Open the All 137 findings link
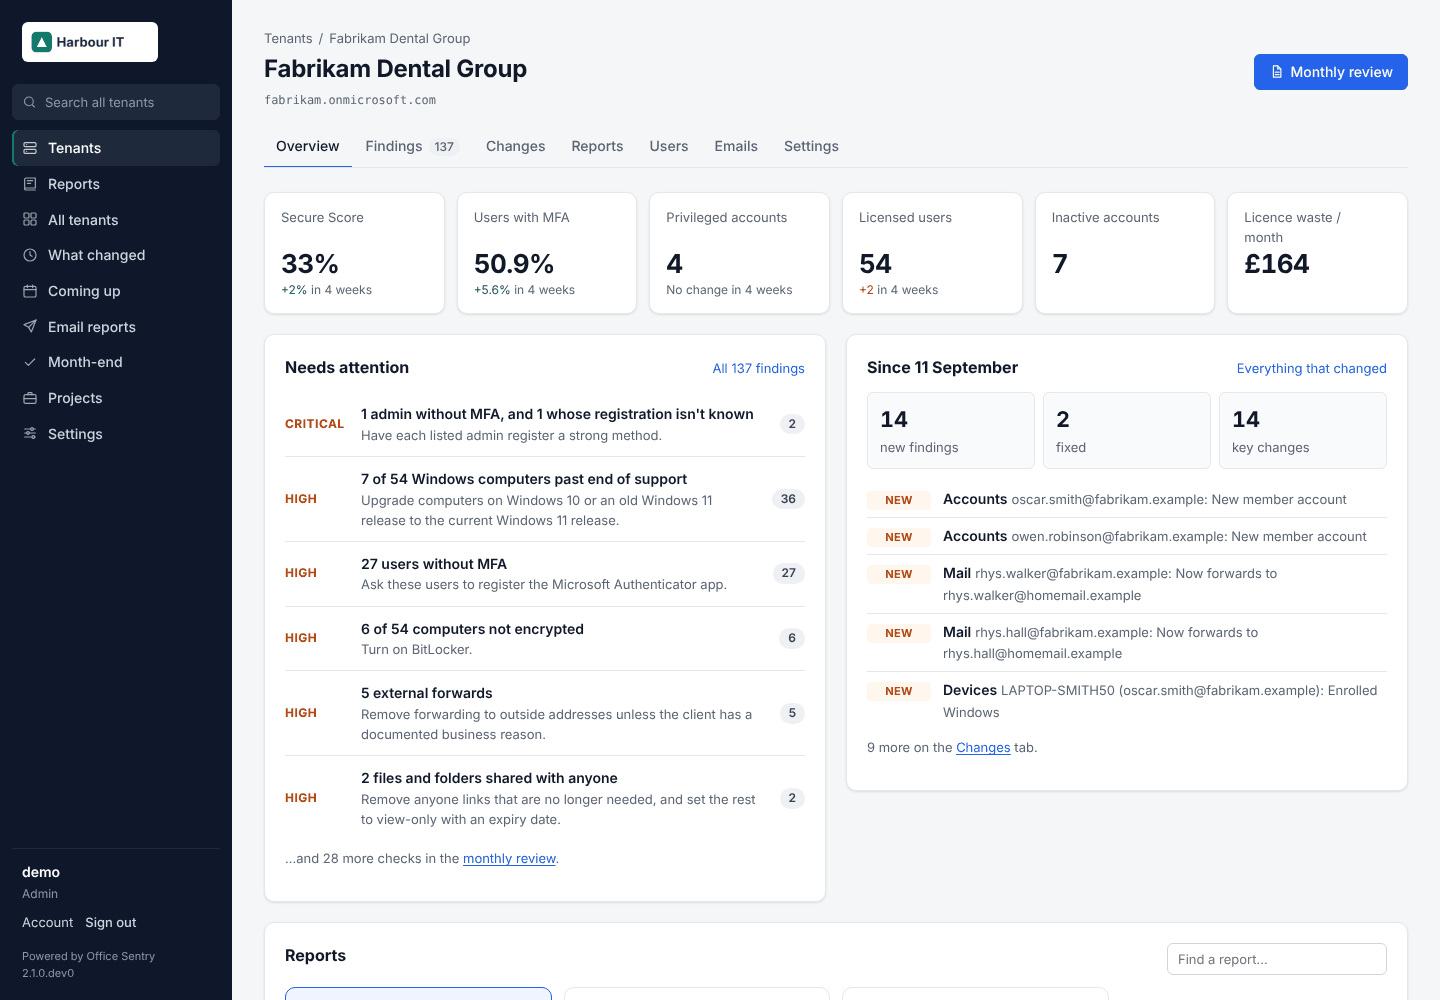The width and height of the screenshot is (1440, 1000). 758,369
